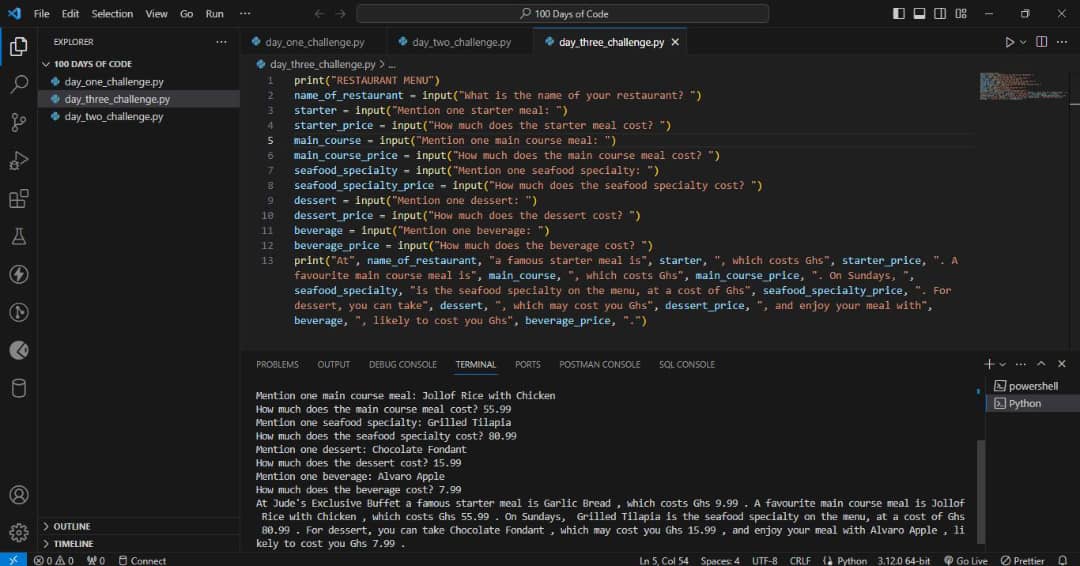Switch to PORTS panel tab
Viewport: 1080px width, 566px height.
[x=528, y=364]
